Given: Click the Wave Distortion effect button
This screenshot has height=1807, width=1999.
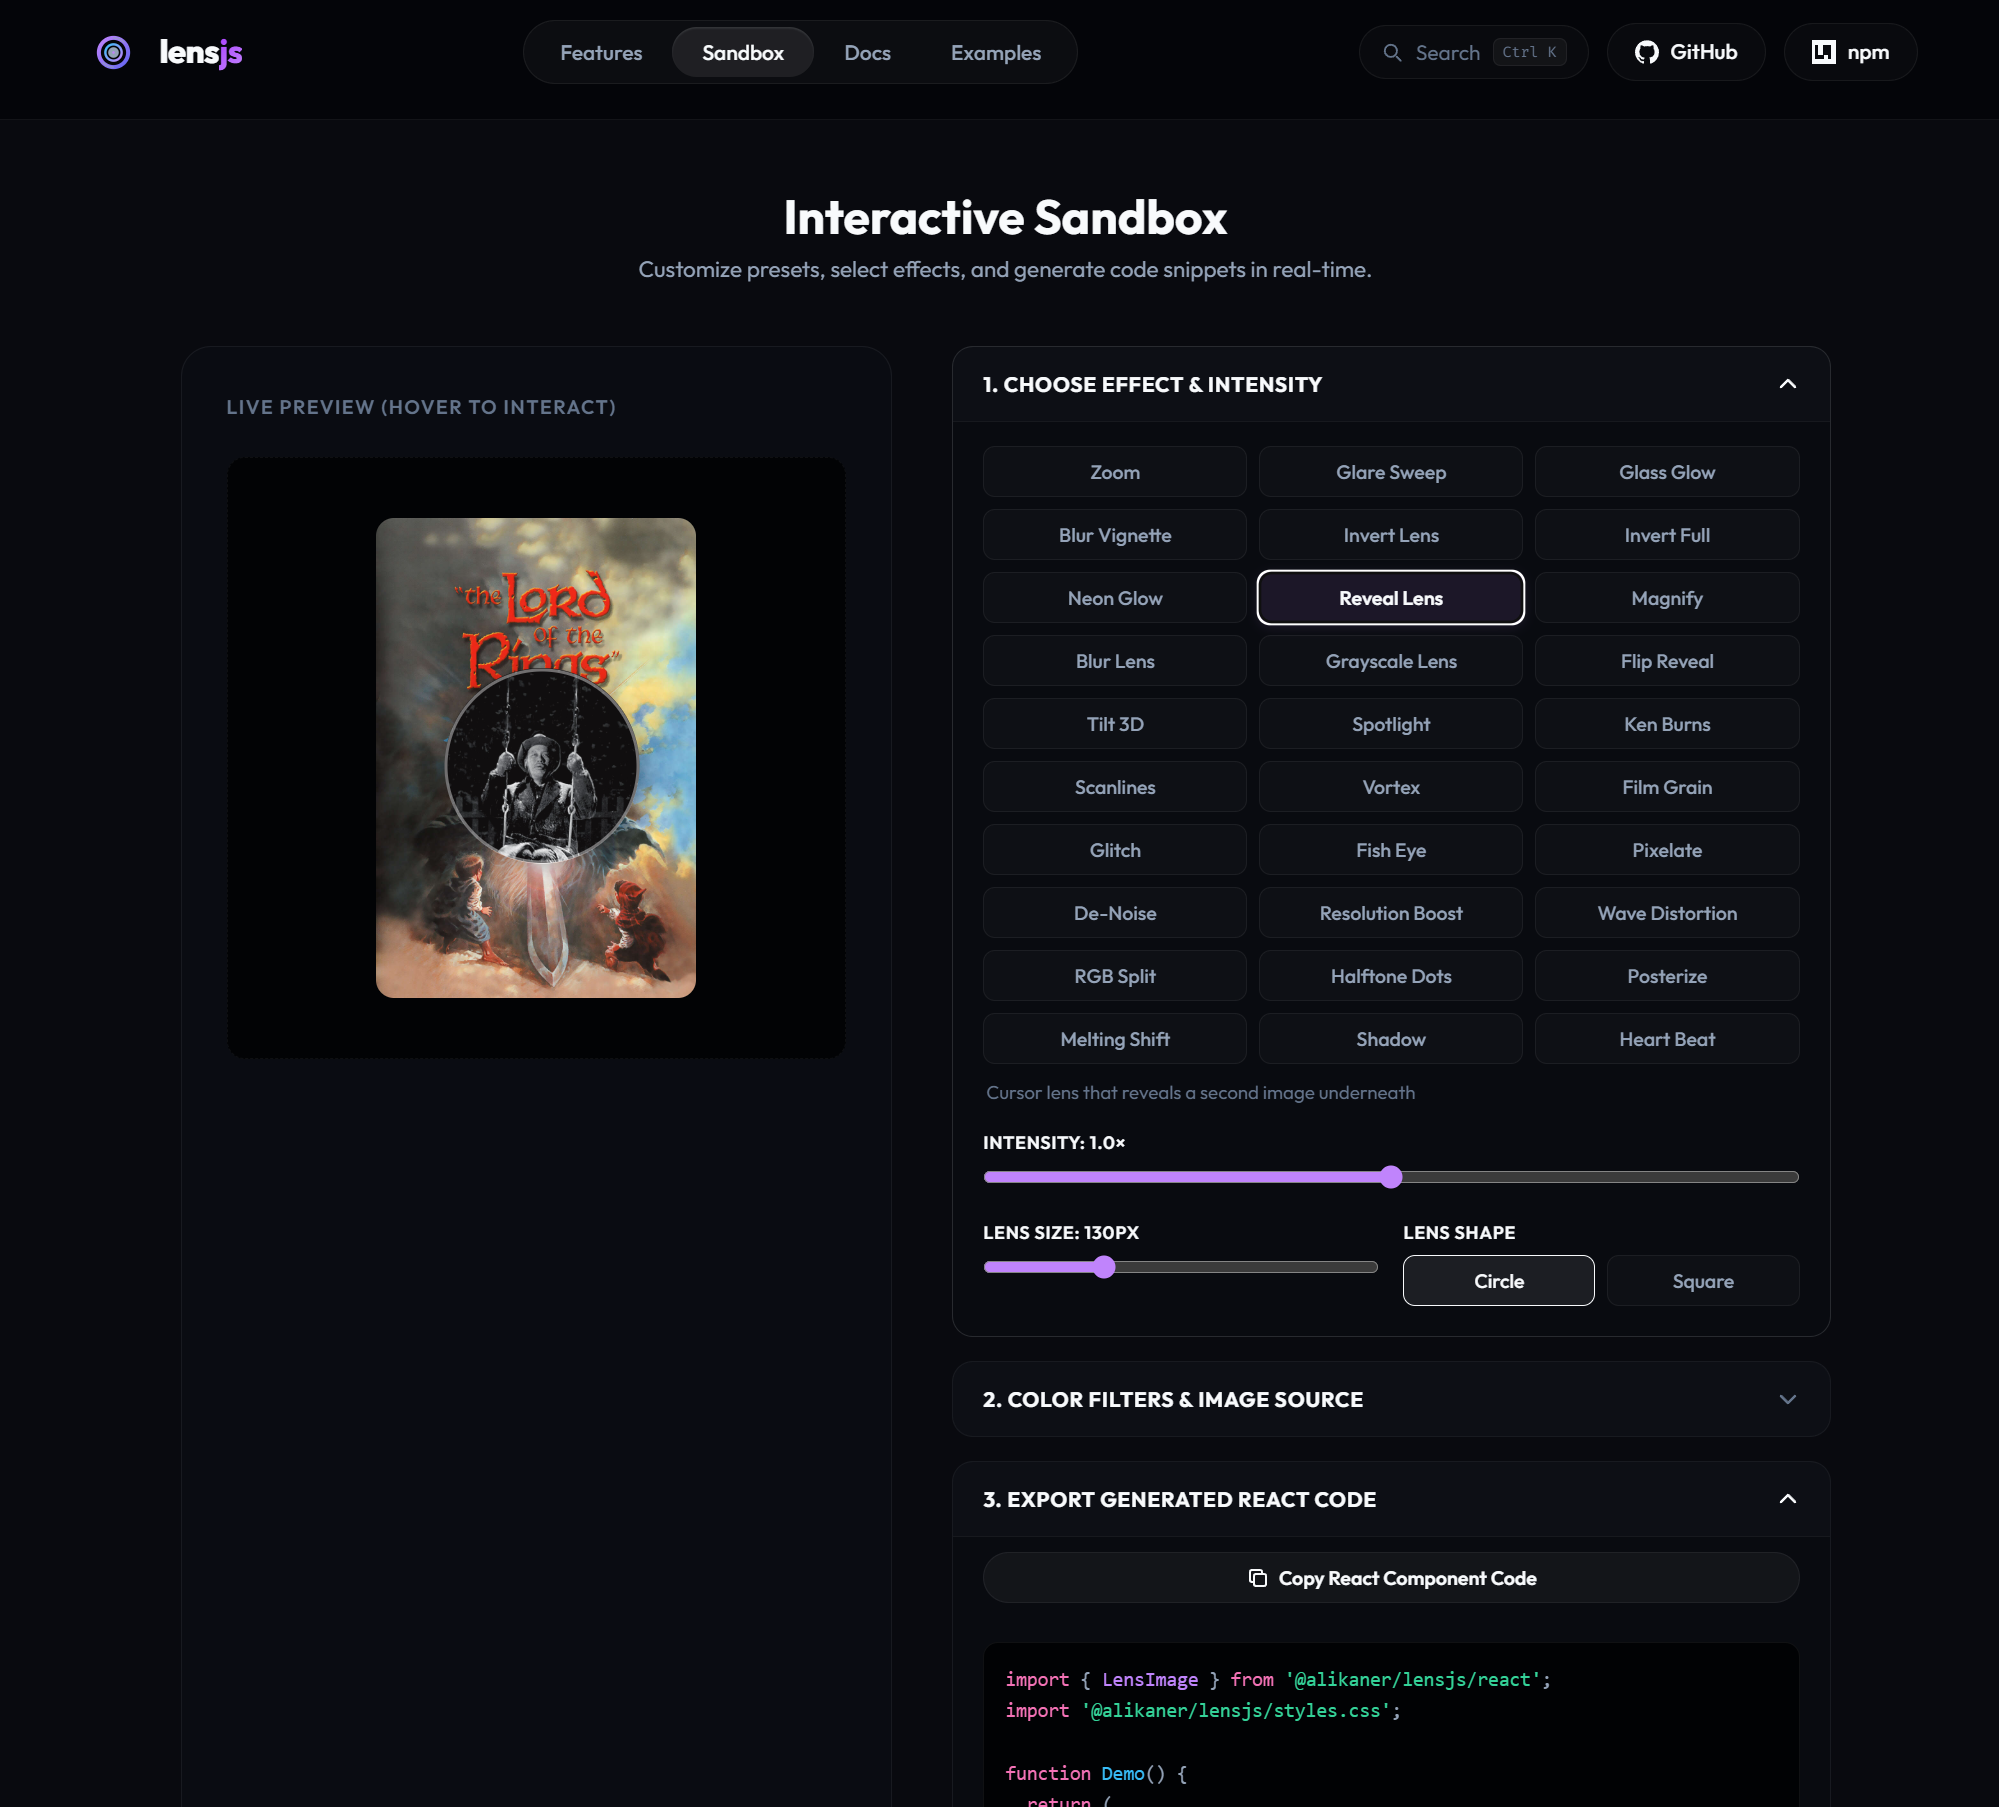Looking at the screenshot, I should click(1667, 913).
